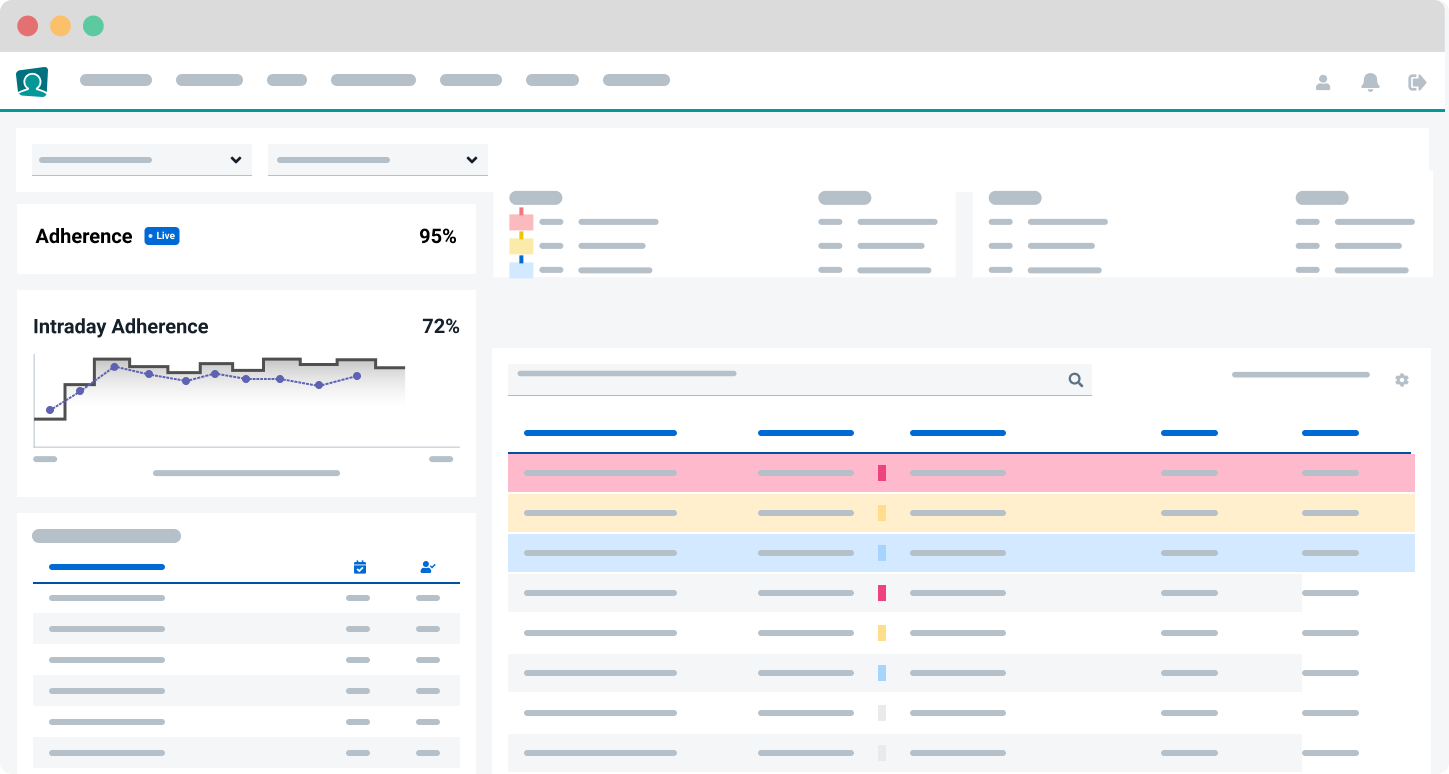Click the 72% intraday value
Viewport: 1449px width, 774px height.
[x=441, y=326]
